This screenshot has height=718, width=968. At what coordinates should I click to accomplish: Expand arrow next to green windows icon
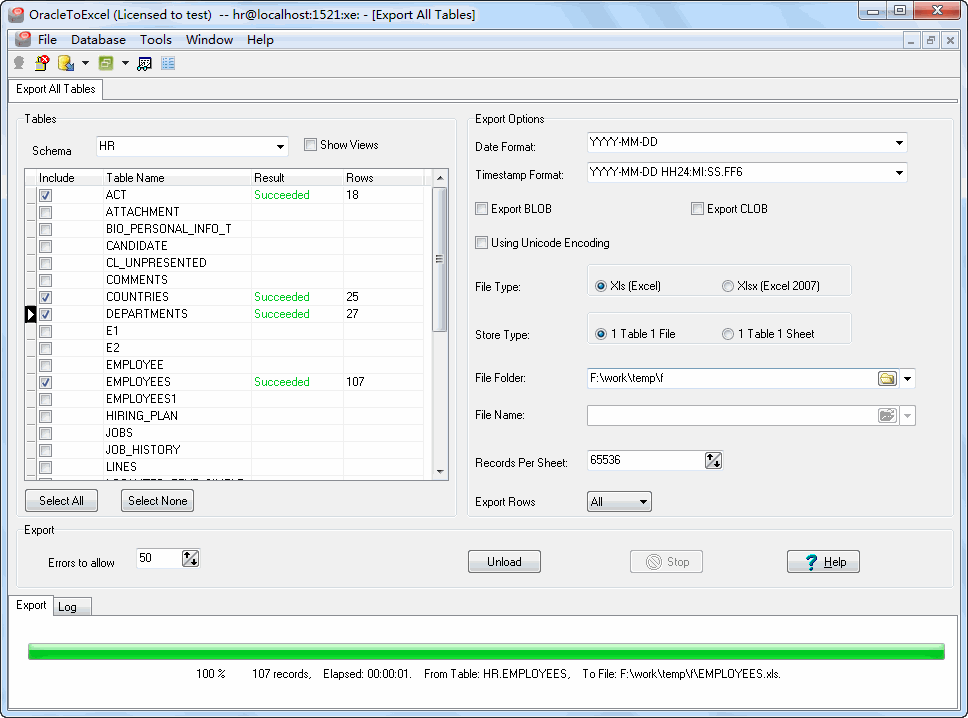pyautogui.click(x=125, y=63)
